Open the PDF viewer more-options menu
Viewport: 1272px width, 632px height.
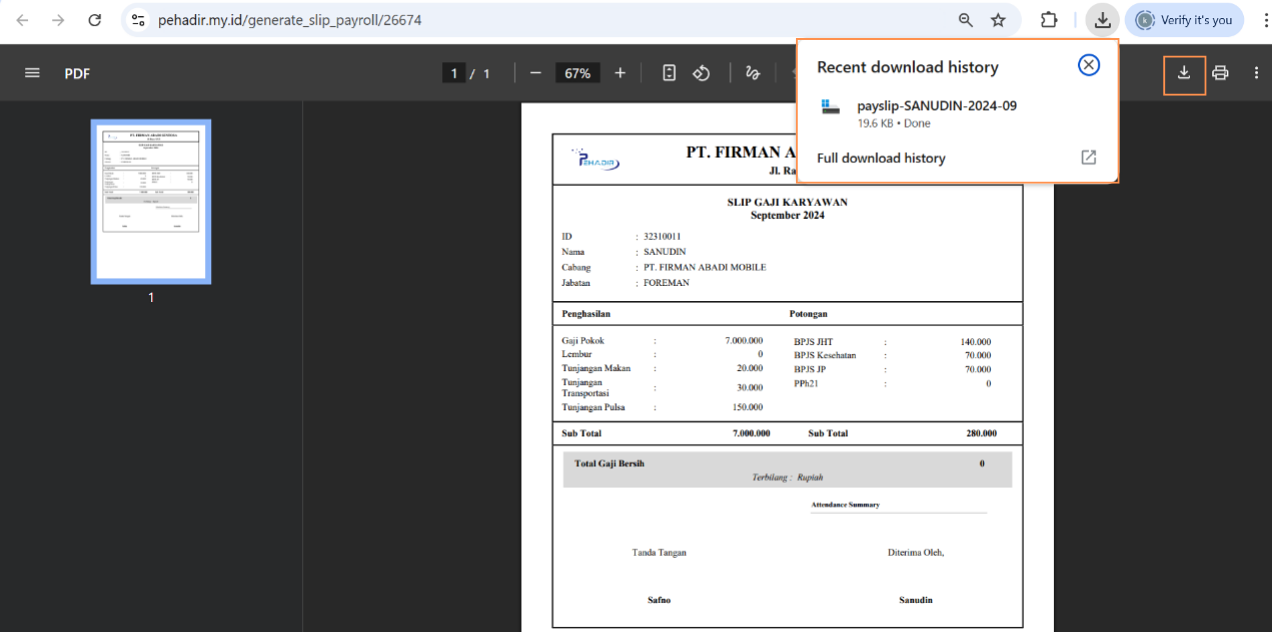[1256, 72]
